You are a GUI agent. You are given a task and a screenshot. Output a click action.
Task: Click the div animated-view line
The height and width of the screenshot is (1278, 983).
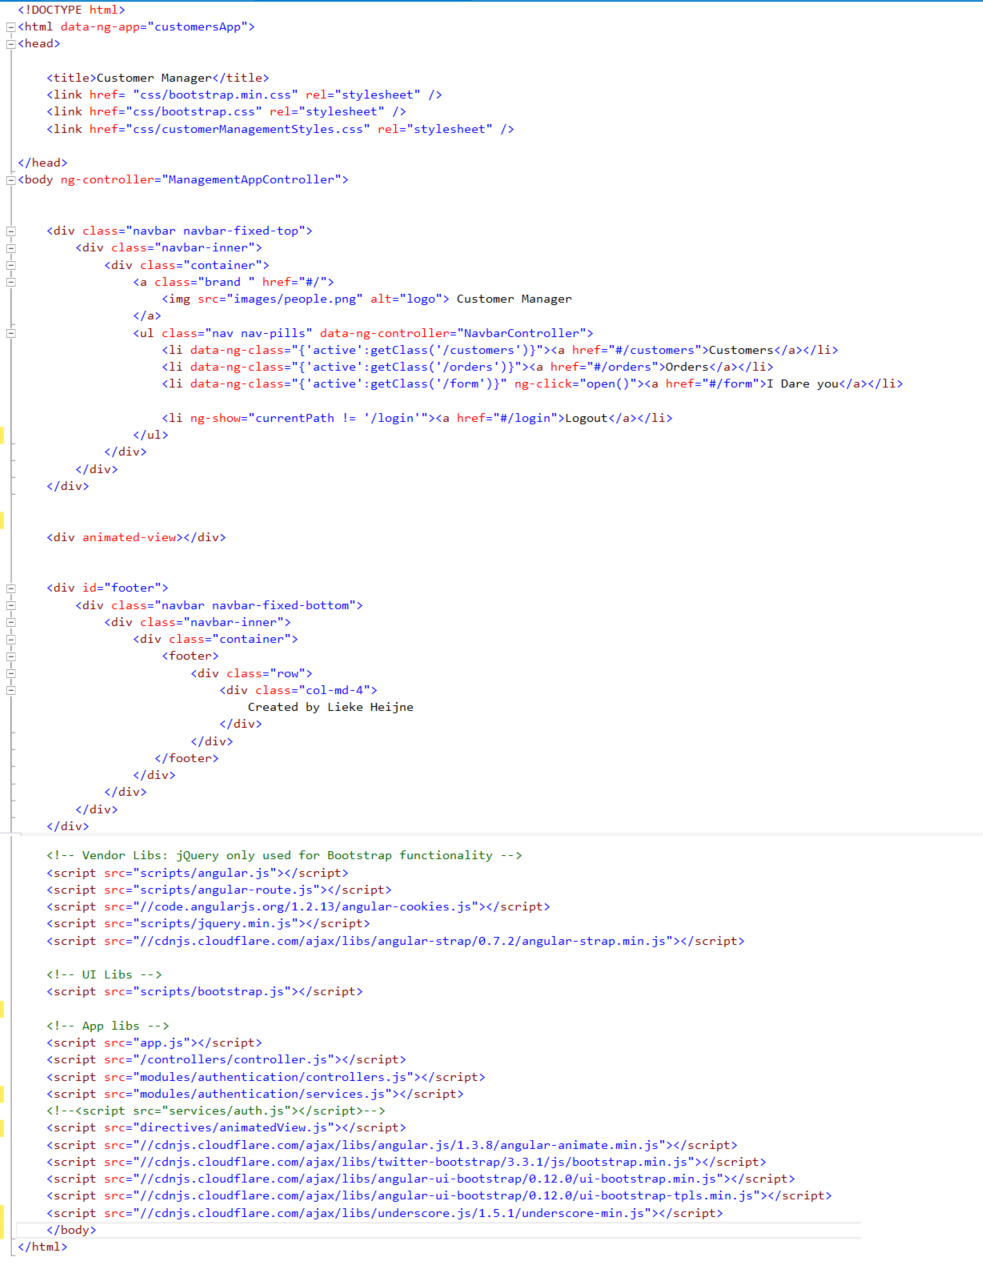(136, 537)
